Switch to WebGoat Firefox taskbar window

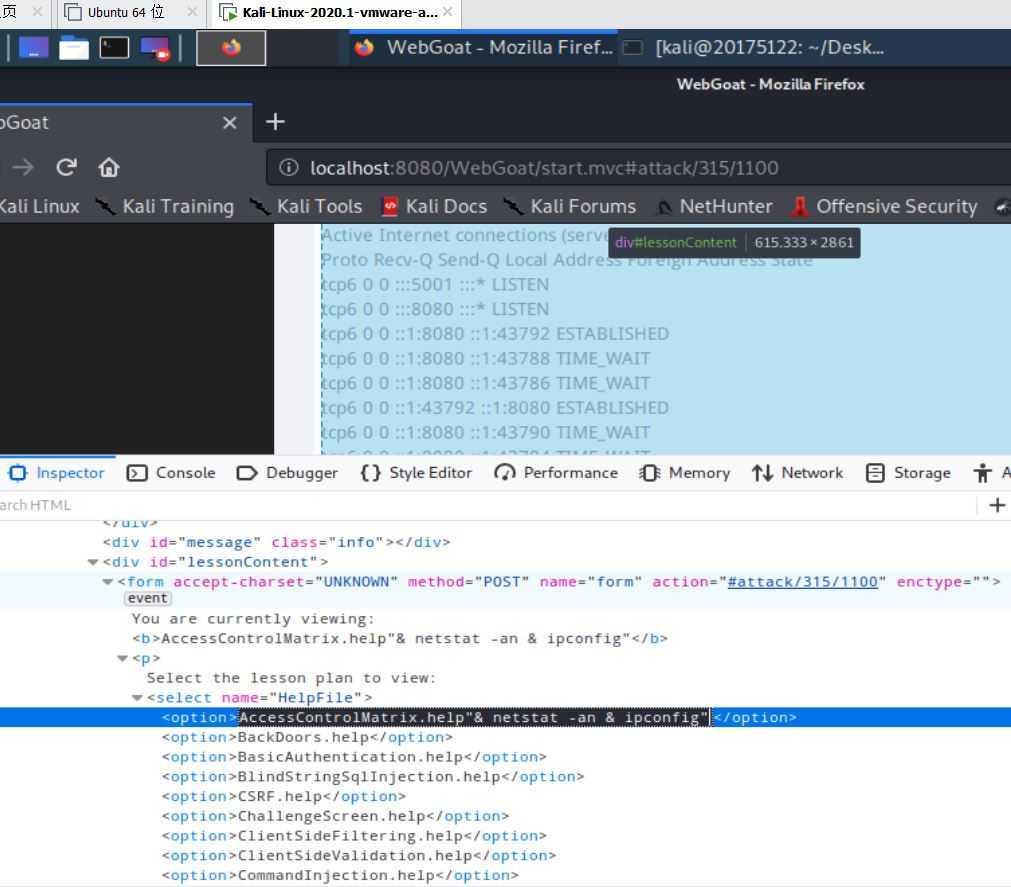pyautogui.click(x=484, y=48)
